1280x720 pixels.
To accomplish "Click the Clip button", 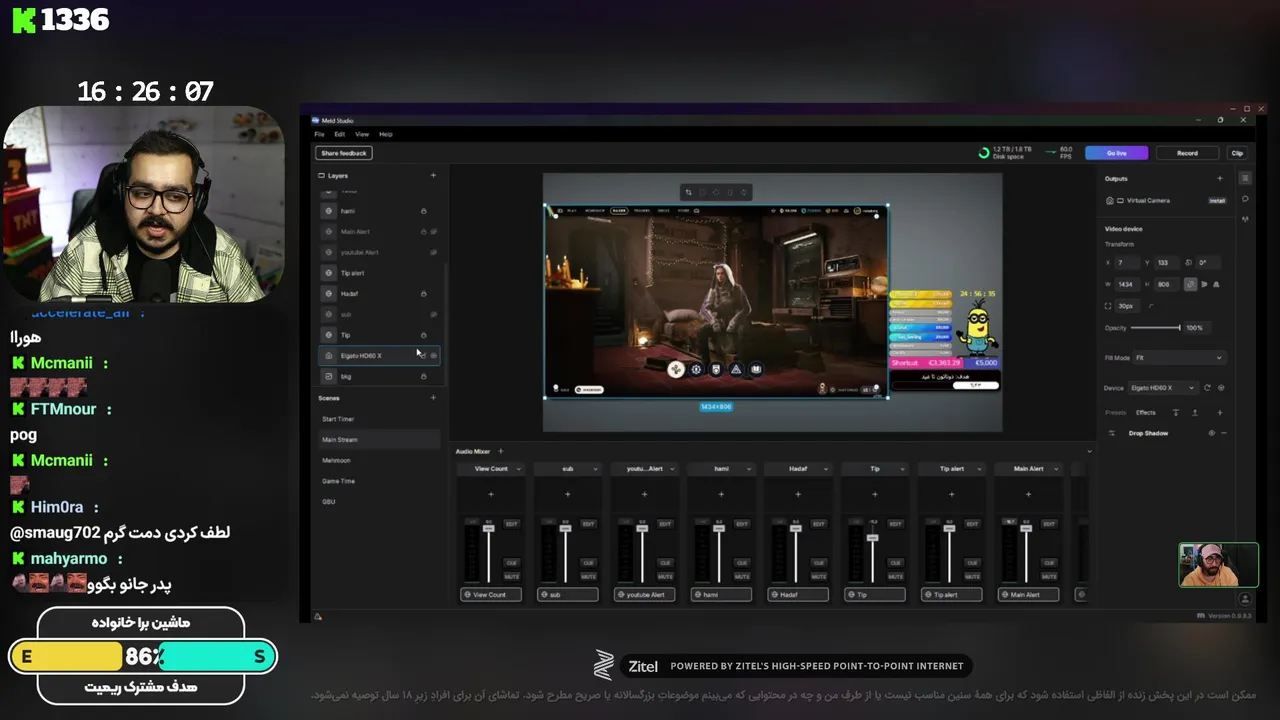I will pyautogui.click(x=1237, y=153).
